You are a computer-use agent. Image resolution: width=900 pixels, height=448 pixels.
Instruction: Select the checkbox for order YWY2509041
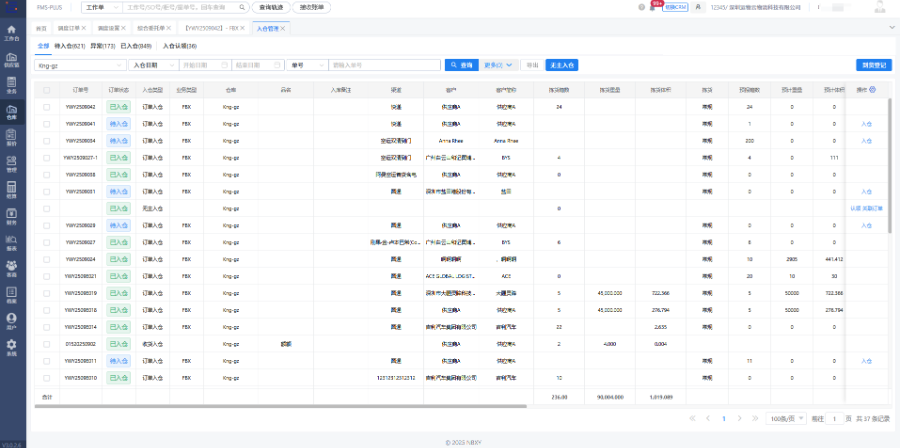click(x=46, y=124)
